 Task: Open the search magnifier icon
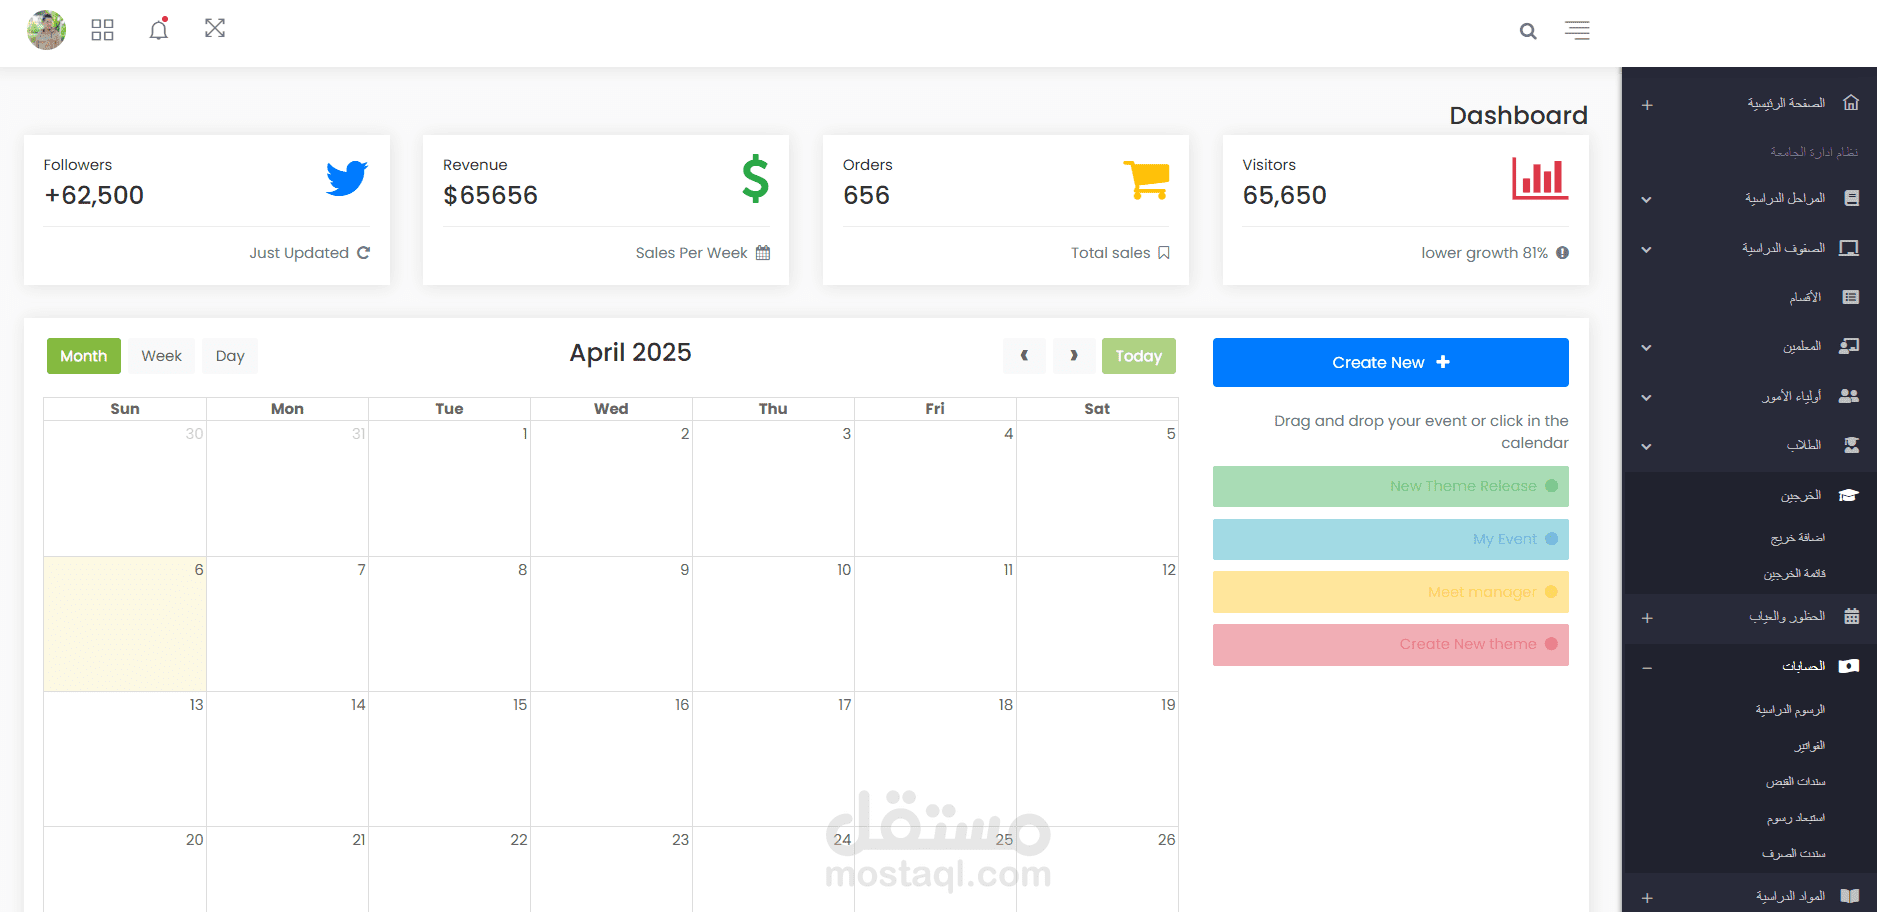coord(1528,31)
